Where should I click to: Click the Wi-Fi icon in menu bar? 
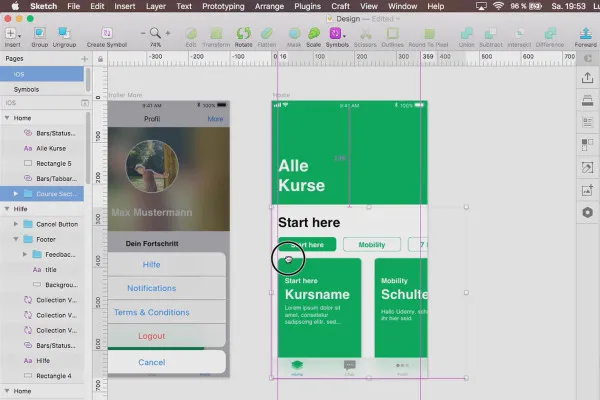pyautogui.click(x=498, y=6)
